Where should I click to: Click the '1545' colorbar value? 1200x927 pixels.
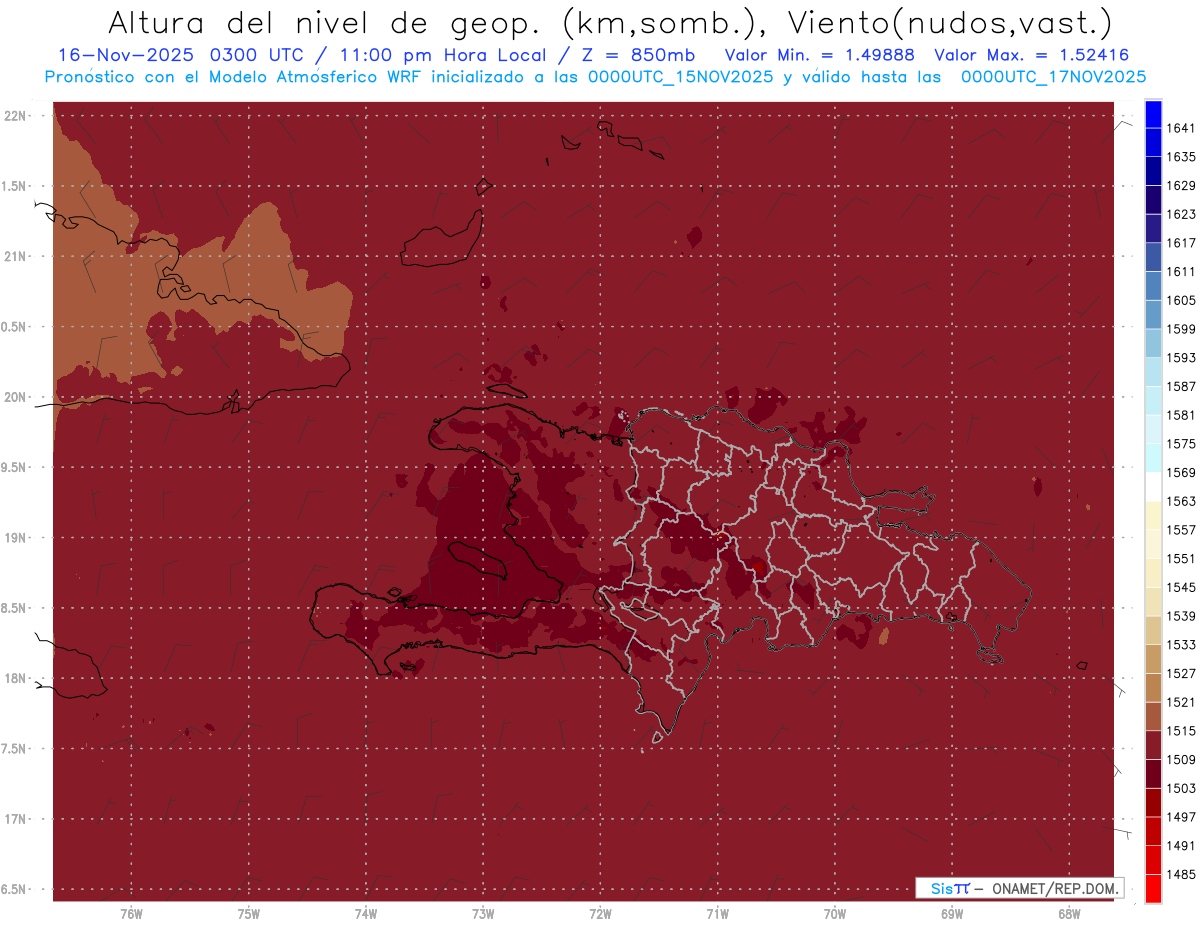(x=1181, y=587)
